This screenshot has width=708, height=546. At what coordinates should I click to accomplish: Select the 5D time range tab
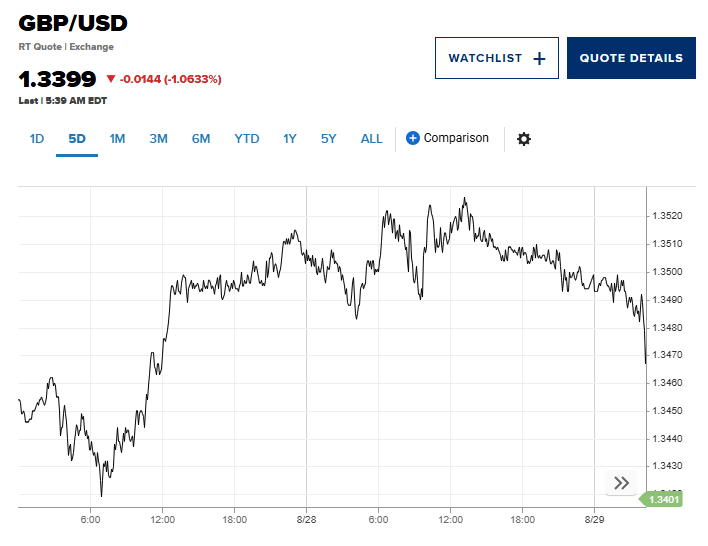[77, 139]
